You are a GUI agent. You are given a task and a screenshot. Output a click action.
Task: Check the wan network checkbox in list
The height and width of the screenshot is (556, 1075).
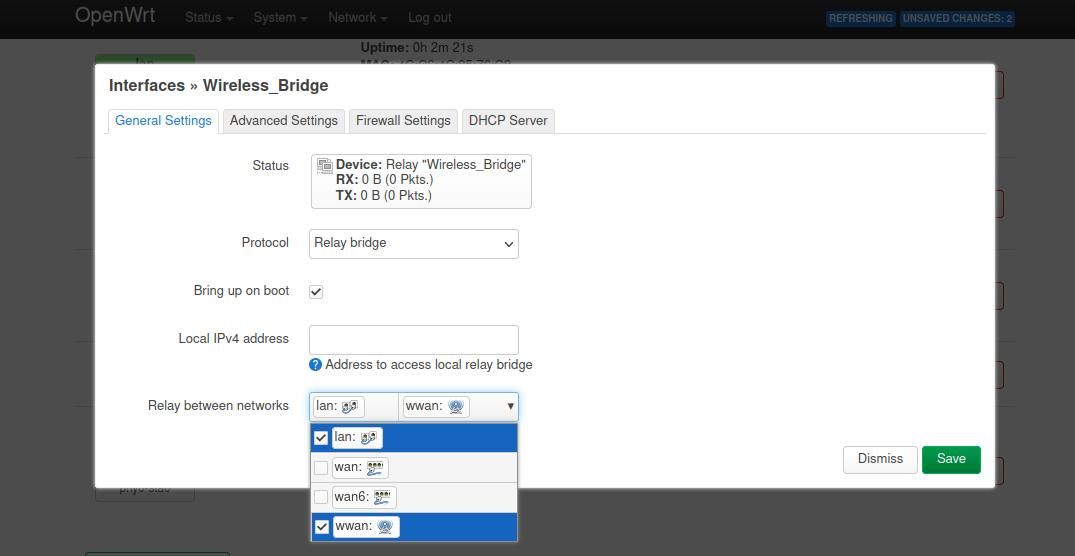[321, 467]
